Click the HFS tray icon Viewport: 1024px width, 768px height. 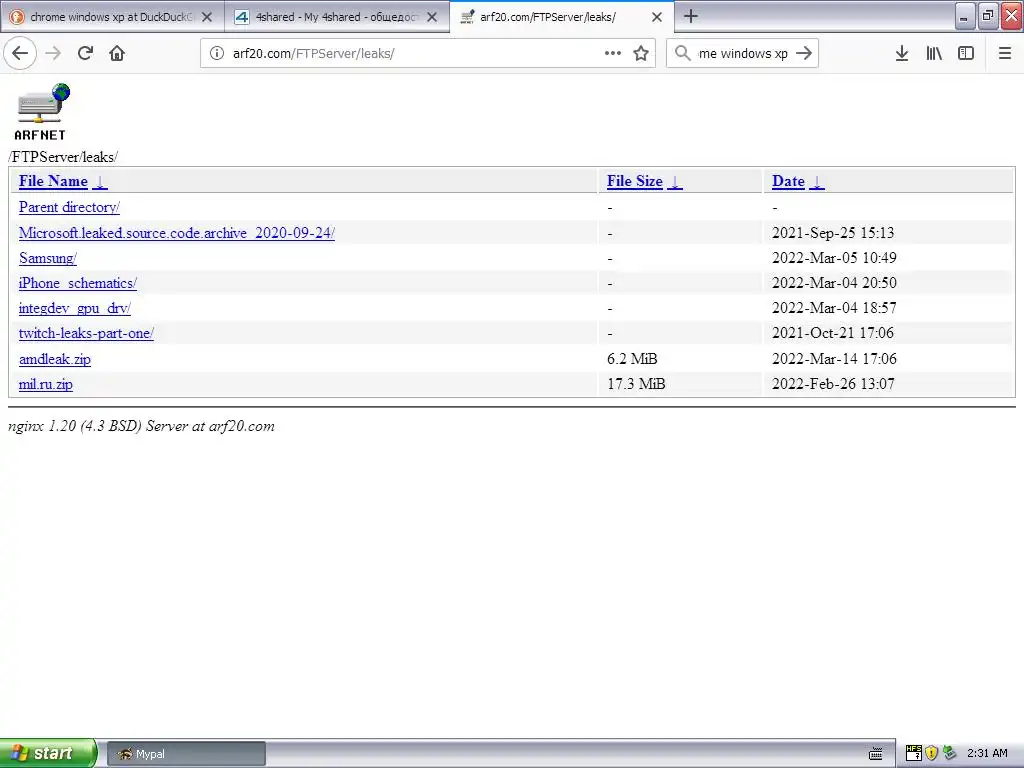[914, 753]
